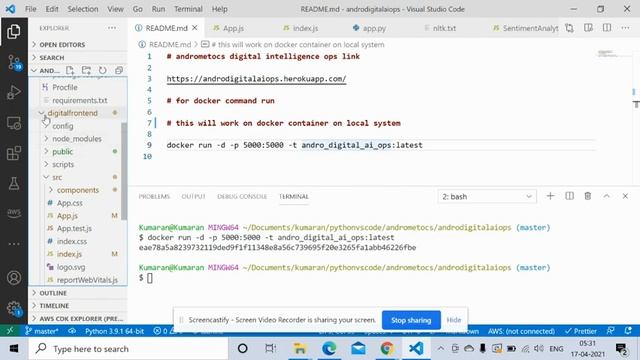Hide the Screencastify sharing bar
Viewport: 640px width, 360px height.
pyautogui.click(x=453, y=320)
